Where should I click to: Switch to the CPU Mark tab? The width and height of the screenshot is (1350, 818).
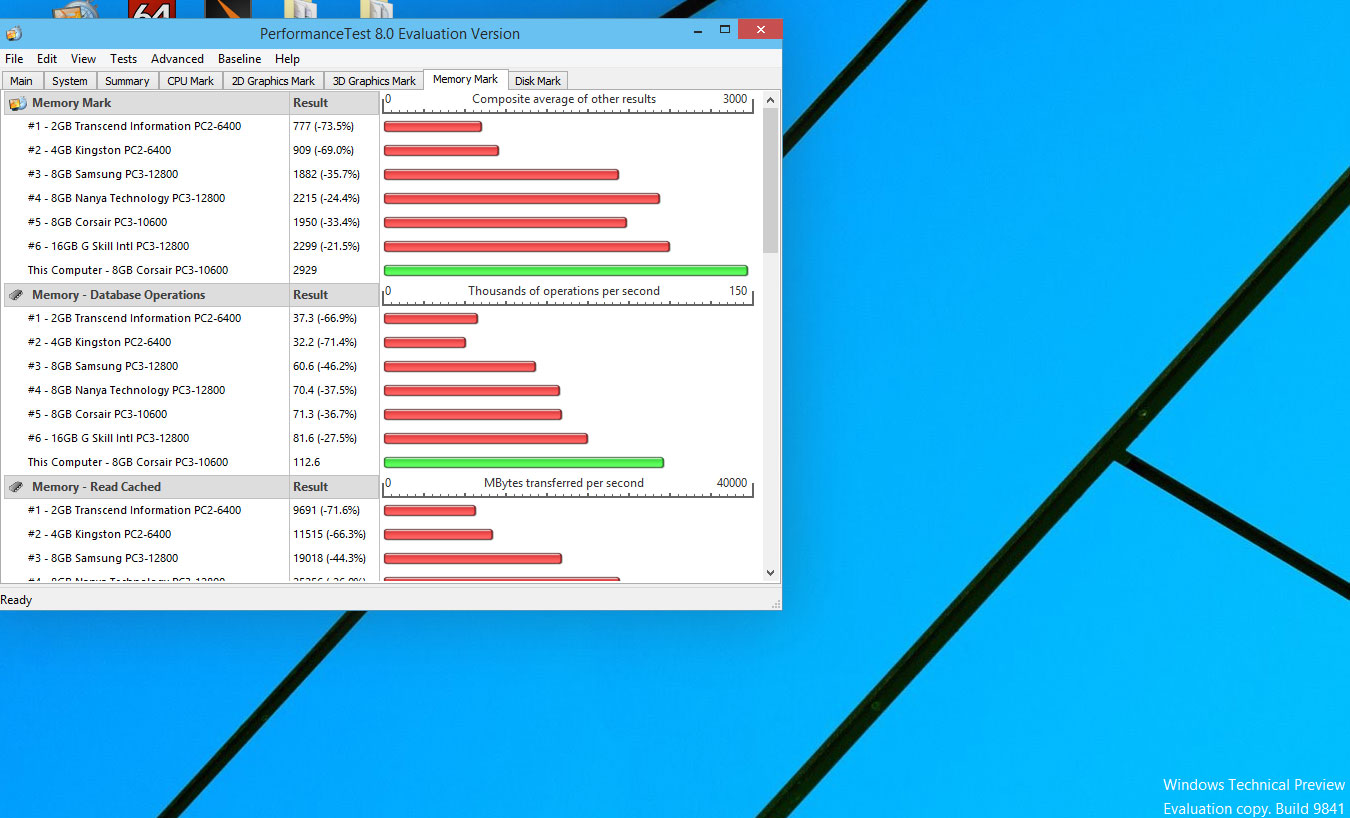pos(190,81)
